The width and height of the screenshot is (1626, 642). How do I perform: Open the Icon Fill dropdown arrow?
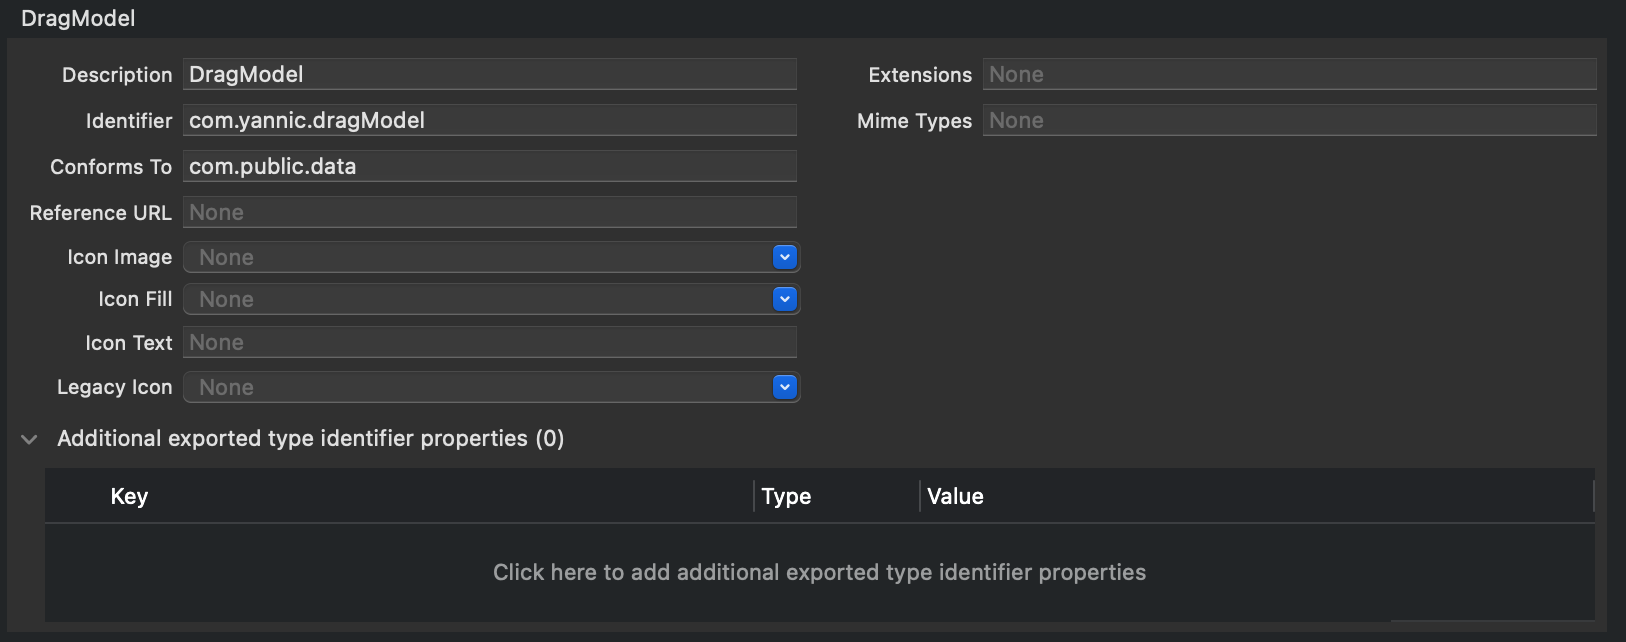pos(785,299)
